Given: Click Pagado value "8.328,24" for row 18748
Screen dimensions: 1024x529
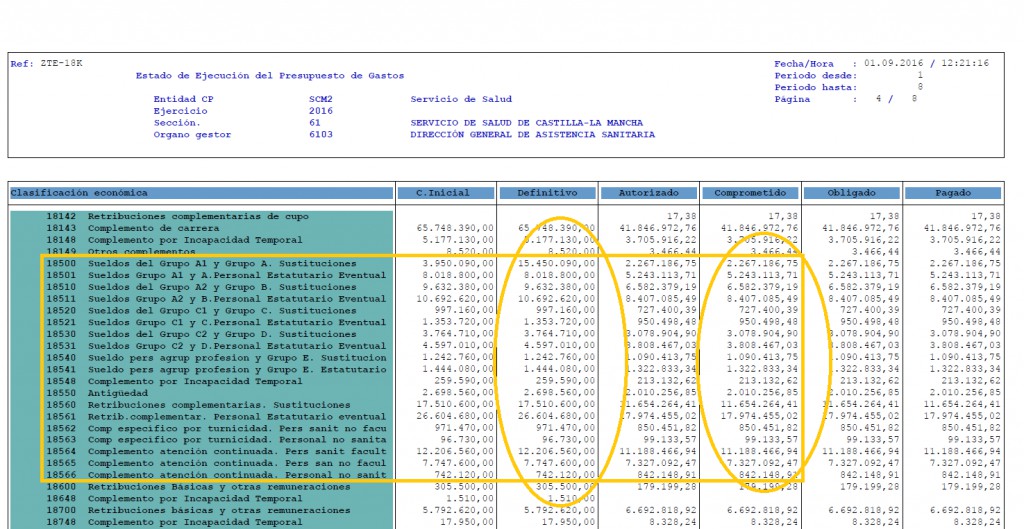Looking at the screenshot, I should [x=977, y=522].
